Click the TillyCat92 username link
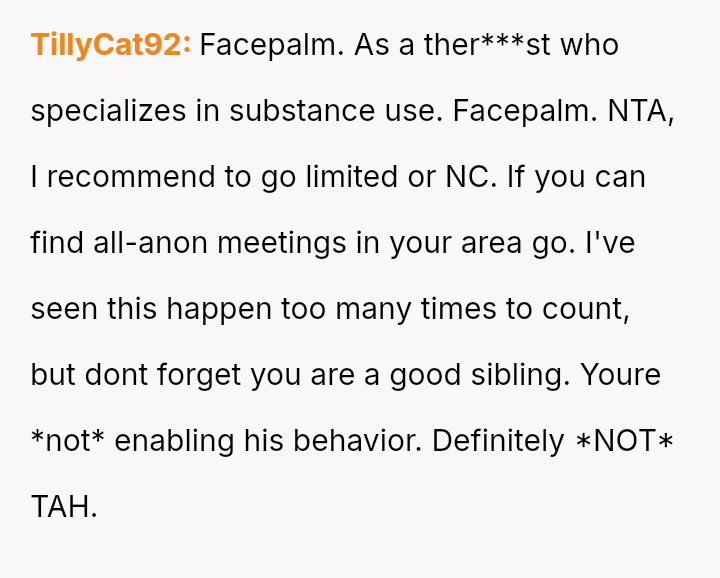This screenshot has height=578, width=720. point(110,45)
